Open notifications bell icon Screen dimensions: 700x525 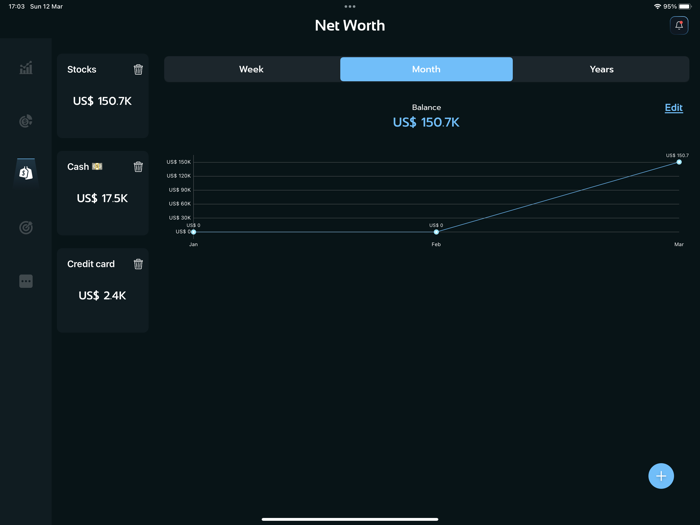(x=679, y=25)
